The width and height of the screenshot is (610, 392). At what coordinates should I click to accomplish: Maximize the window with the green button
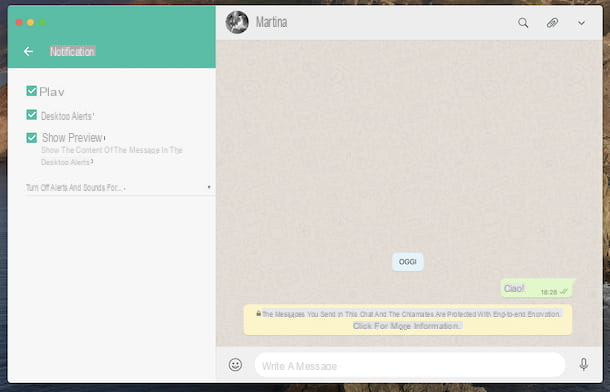point(42,23)
